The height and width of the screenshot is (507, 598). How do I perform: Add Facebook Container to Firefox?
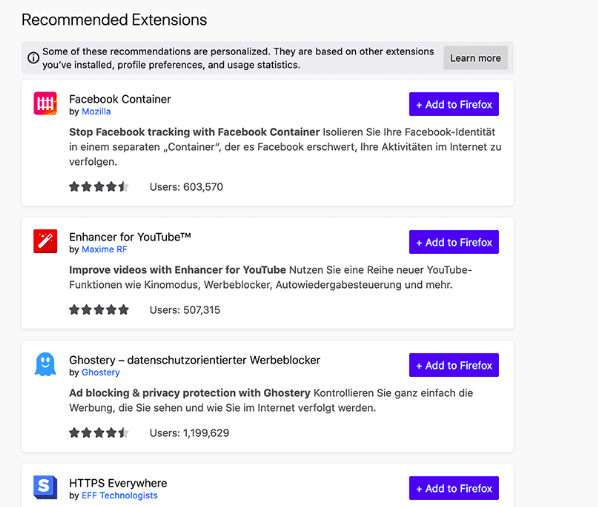pos(454,104)
